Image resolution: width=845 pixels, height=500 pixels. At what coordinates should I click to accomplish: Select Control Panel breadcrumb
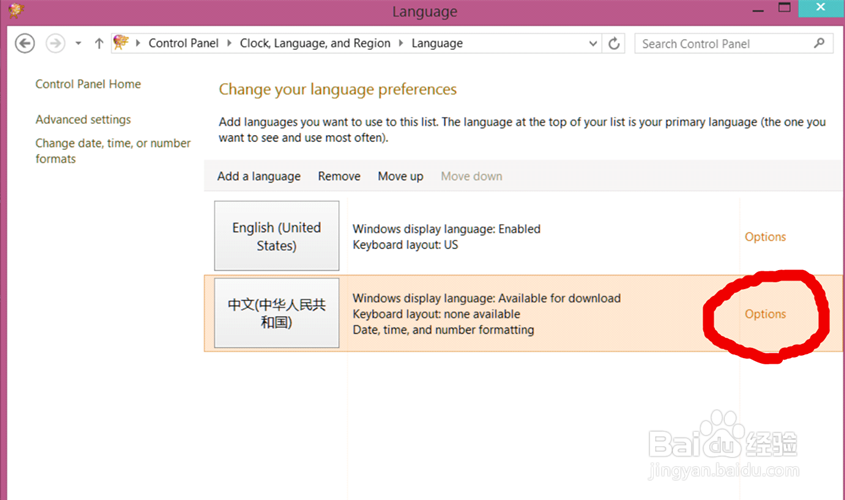(183, 43)
